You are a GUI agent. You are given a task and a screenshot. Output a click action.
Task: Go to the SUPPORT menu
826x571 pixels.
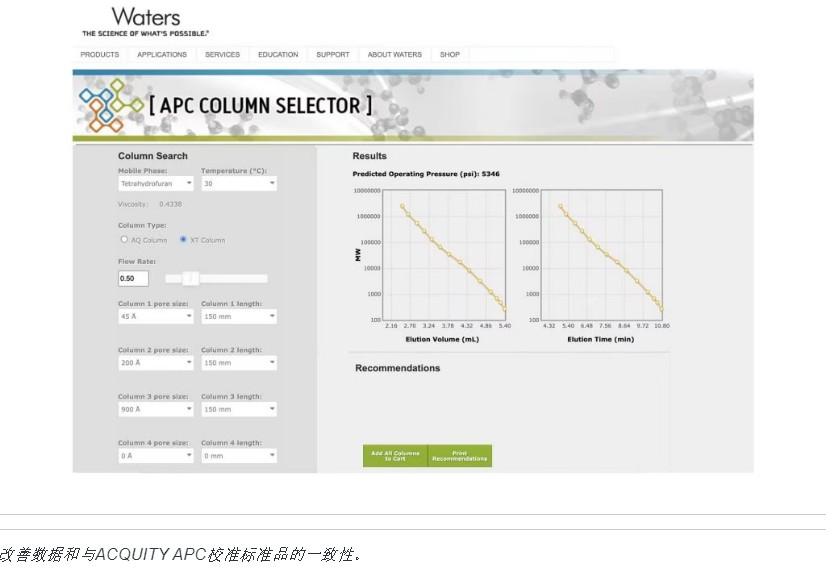tap(333, 55)
